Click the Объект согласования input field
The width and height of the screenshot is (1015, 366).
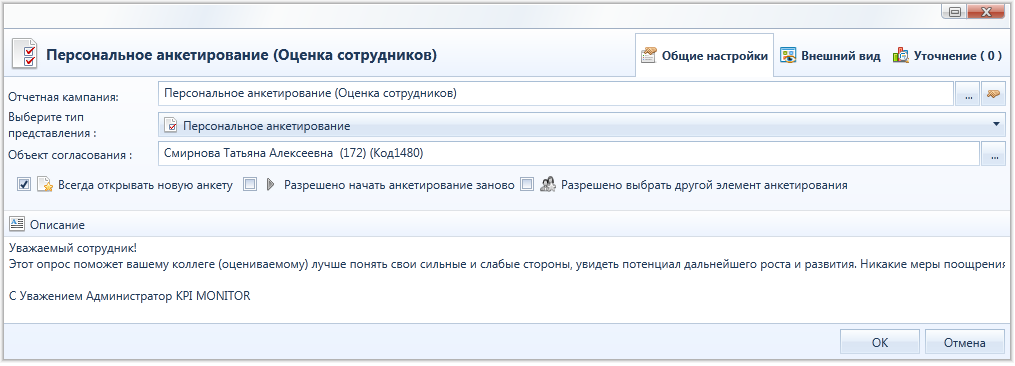(x=568, y=154)
